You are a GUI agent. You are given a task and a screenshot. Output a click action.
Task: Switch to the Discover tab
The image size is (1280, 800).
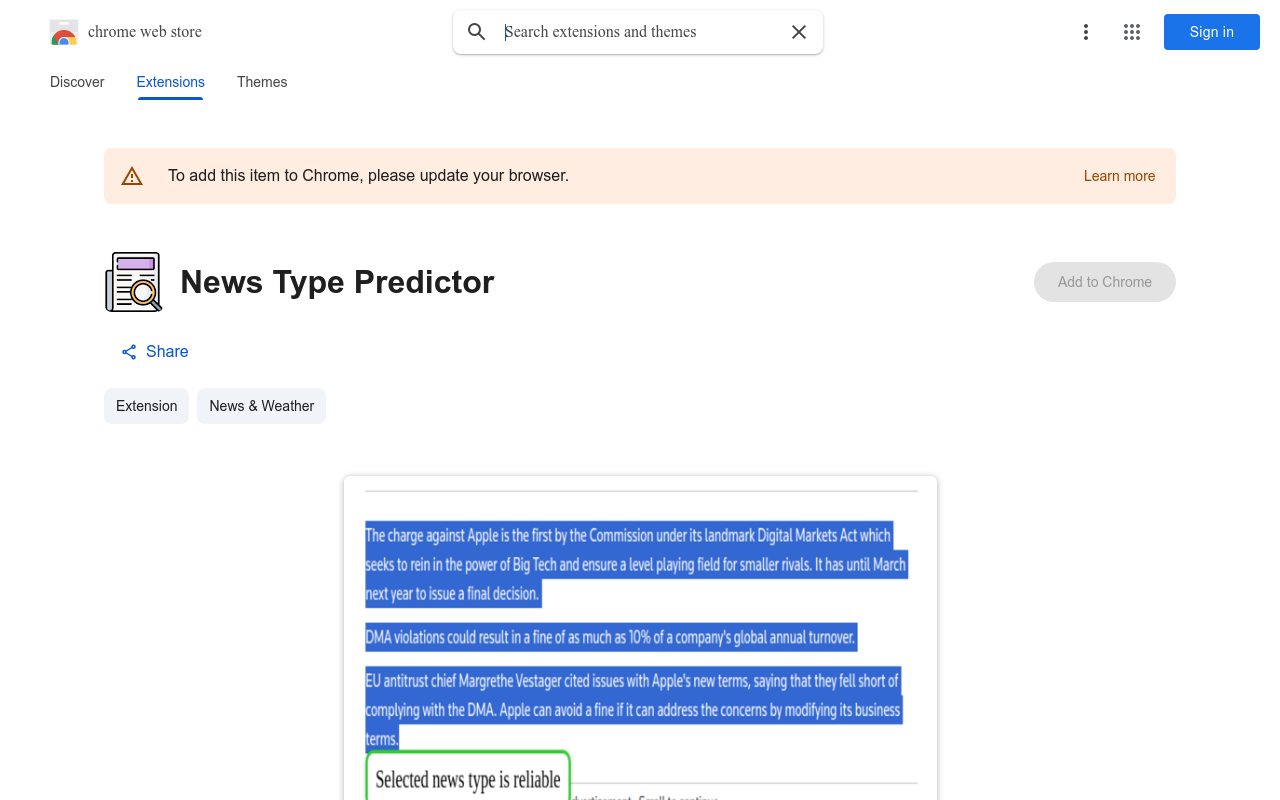coord(76,82)
